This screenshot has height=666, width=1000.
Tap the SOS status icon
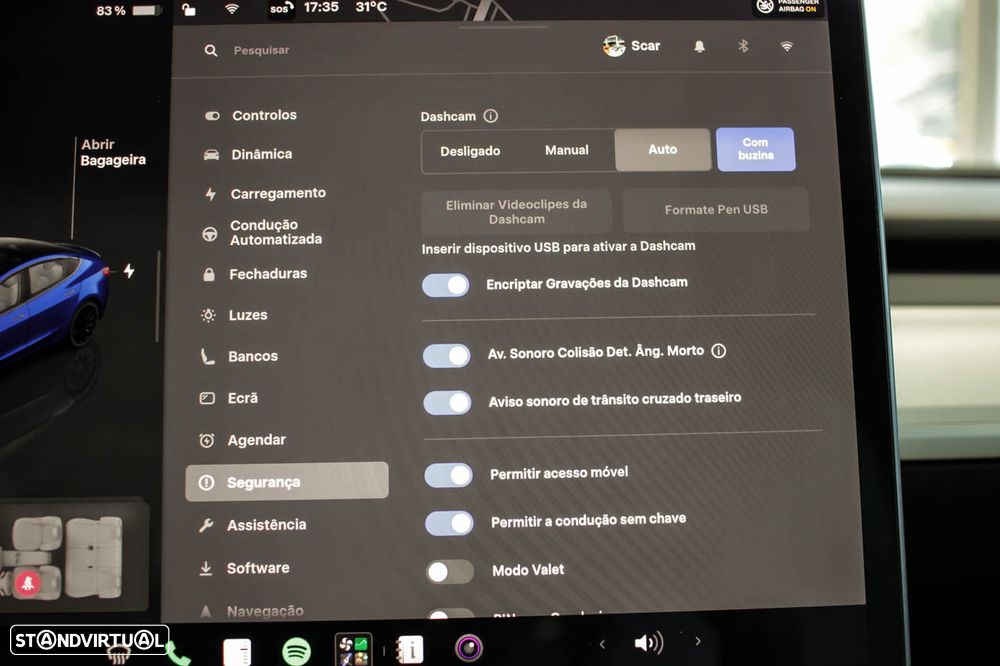pyautogui.click(x=281, y=8)
